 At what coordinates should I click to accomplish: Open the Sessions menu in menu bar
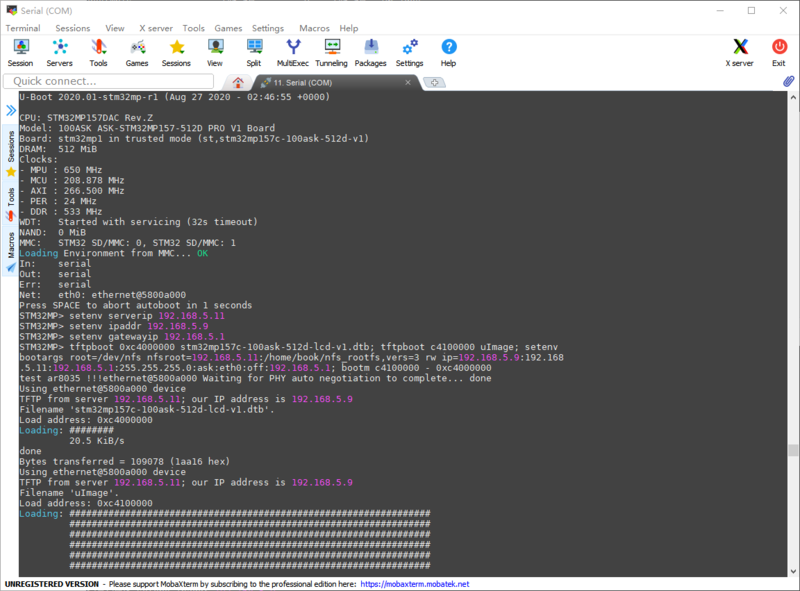(72, 28)
